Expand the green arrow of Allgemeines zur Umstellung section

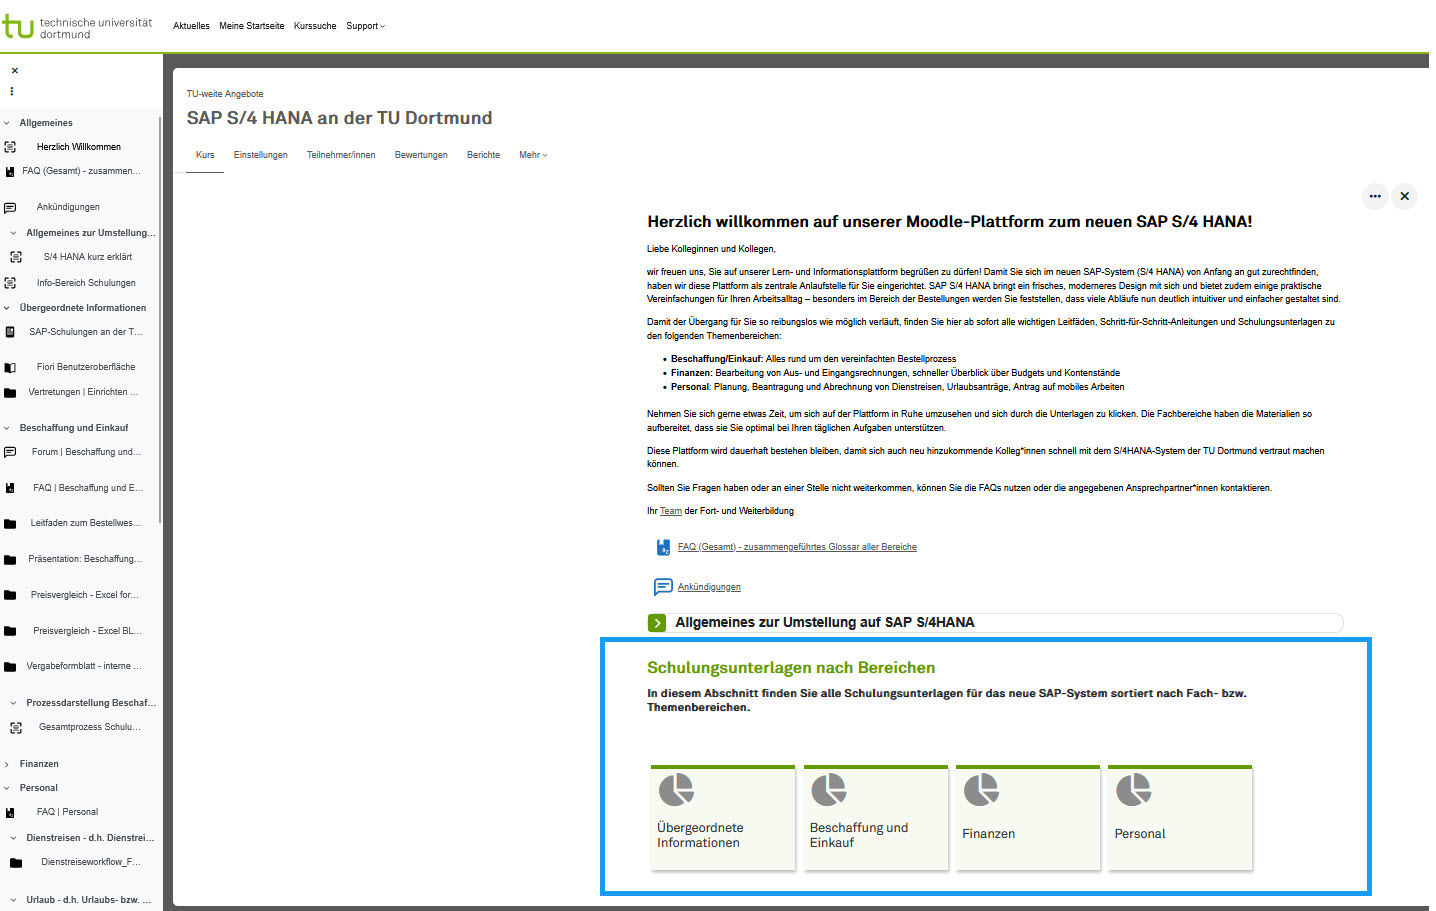pos(657,623)
